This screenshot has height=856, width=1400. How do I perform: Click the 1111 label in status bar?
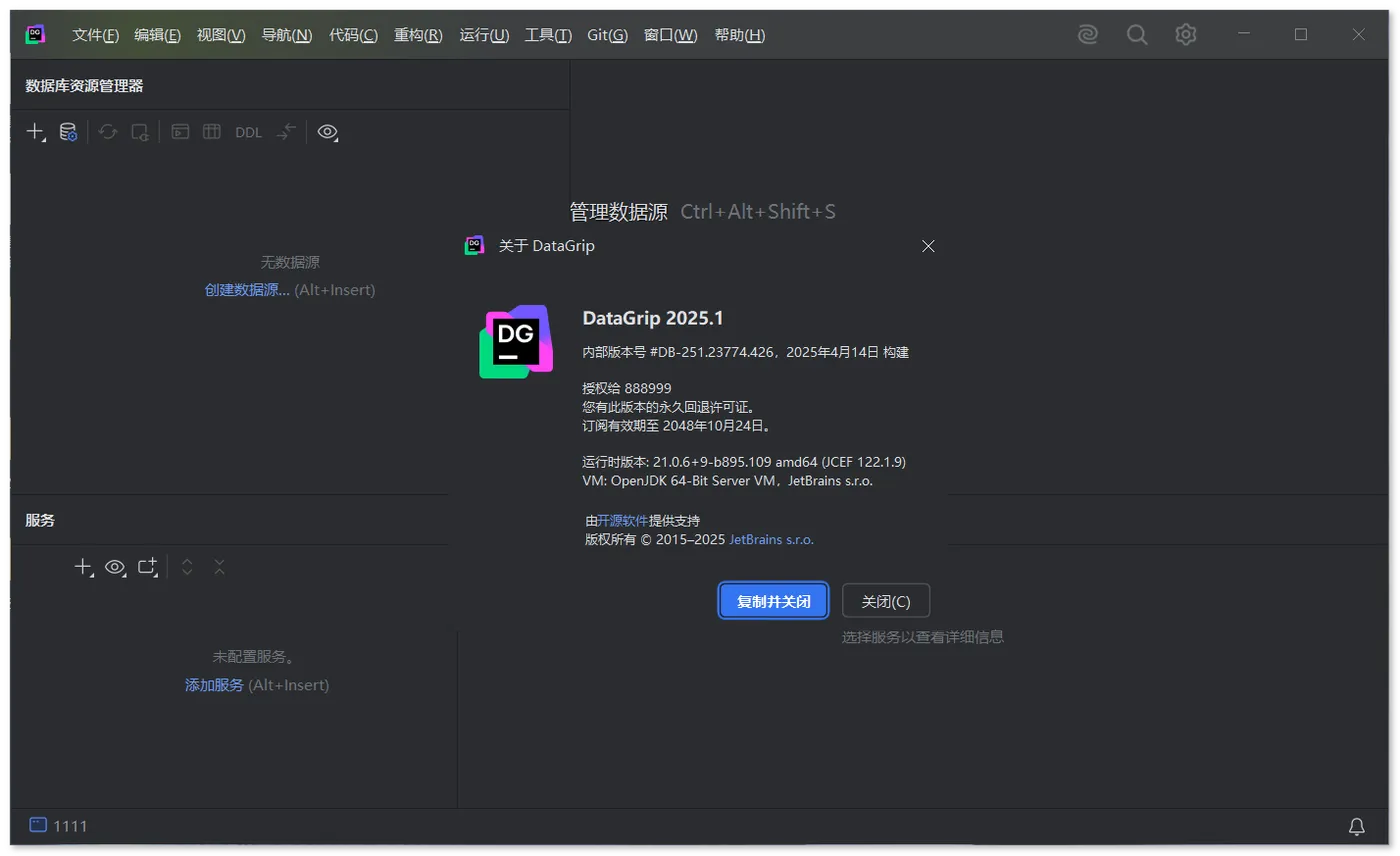tap(70, 826)
